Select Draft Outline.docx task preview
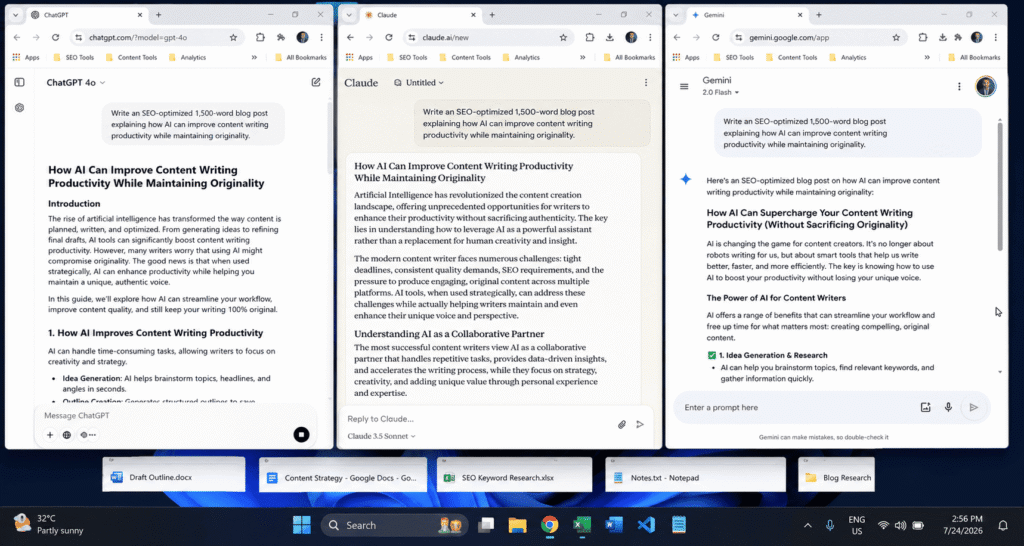Viewport: 1024px width, 546px height. [x=174, y=476]
